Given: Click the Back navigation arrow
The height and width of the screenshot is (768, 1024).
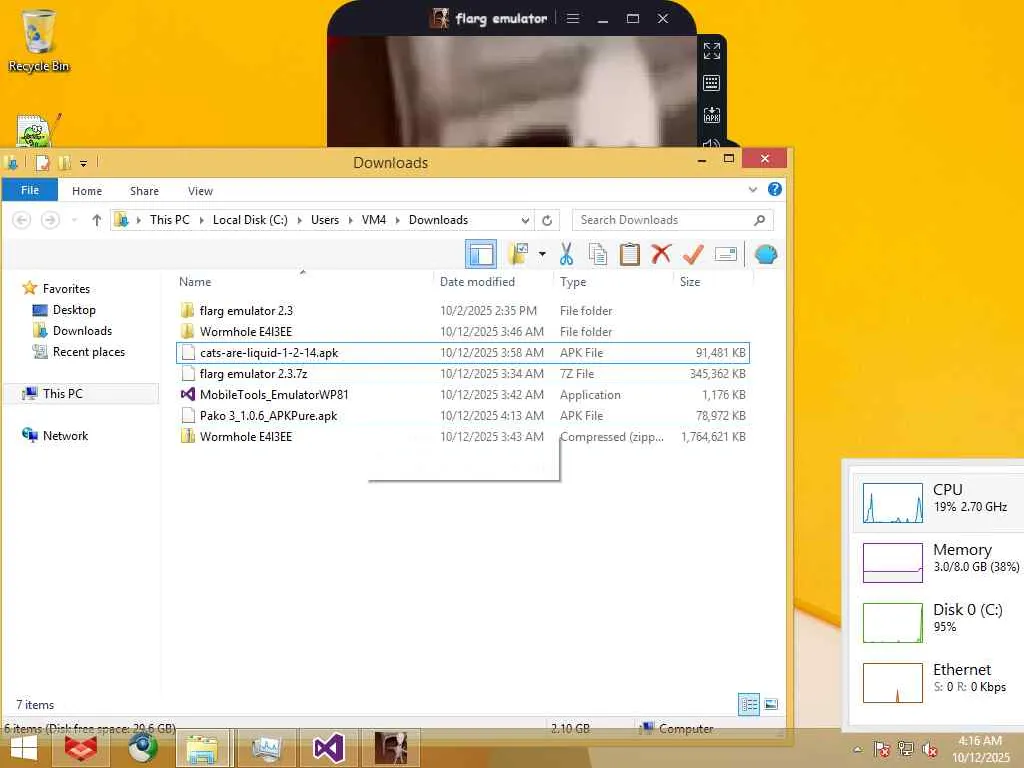Looking at the screenshot, I should [22, 220].
